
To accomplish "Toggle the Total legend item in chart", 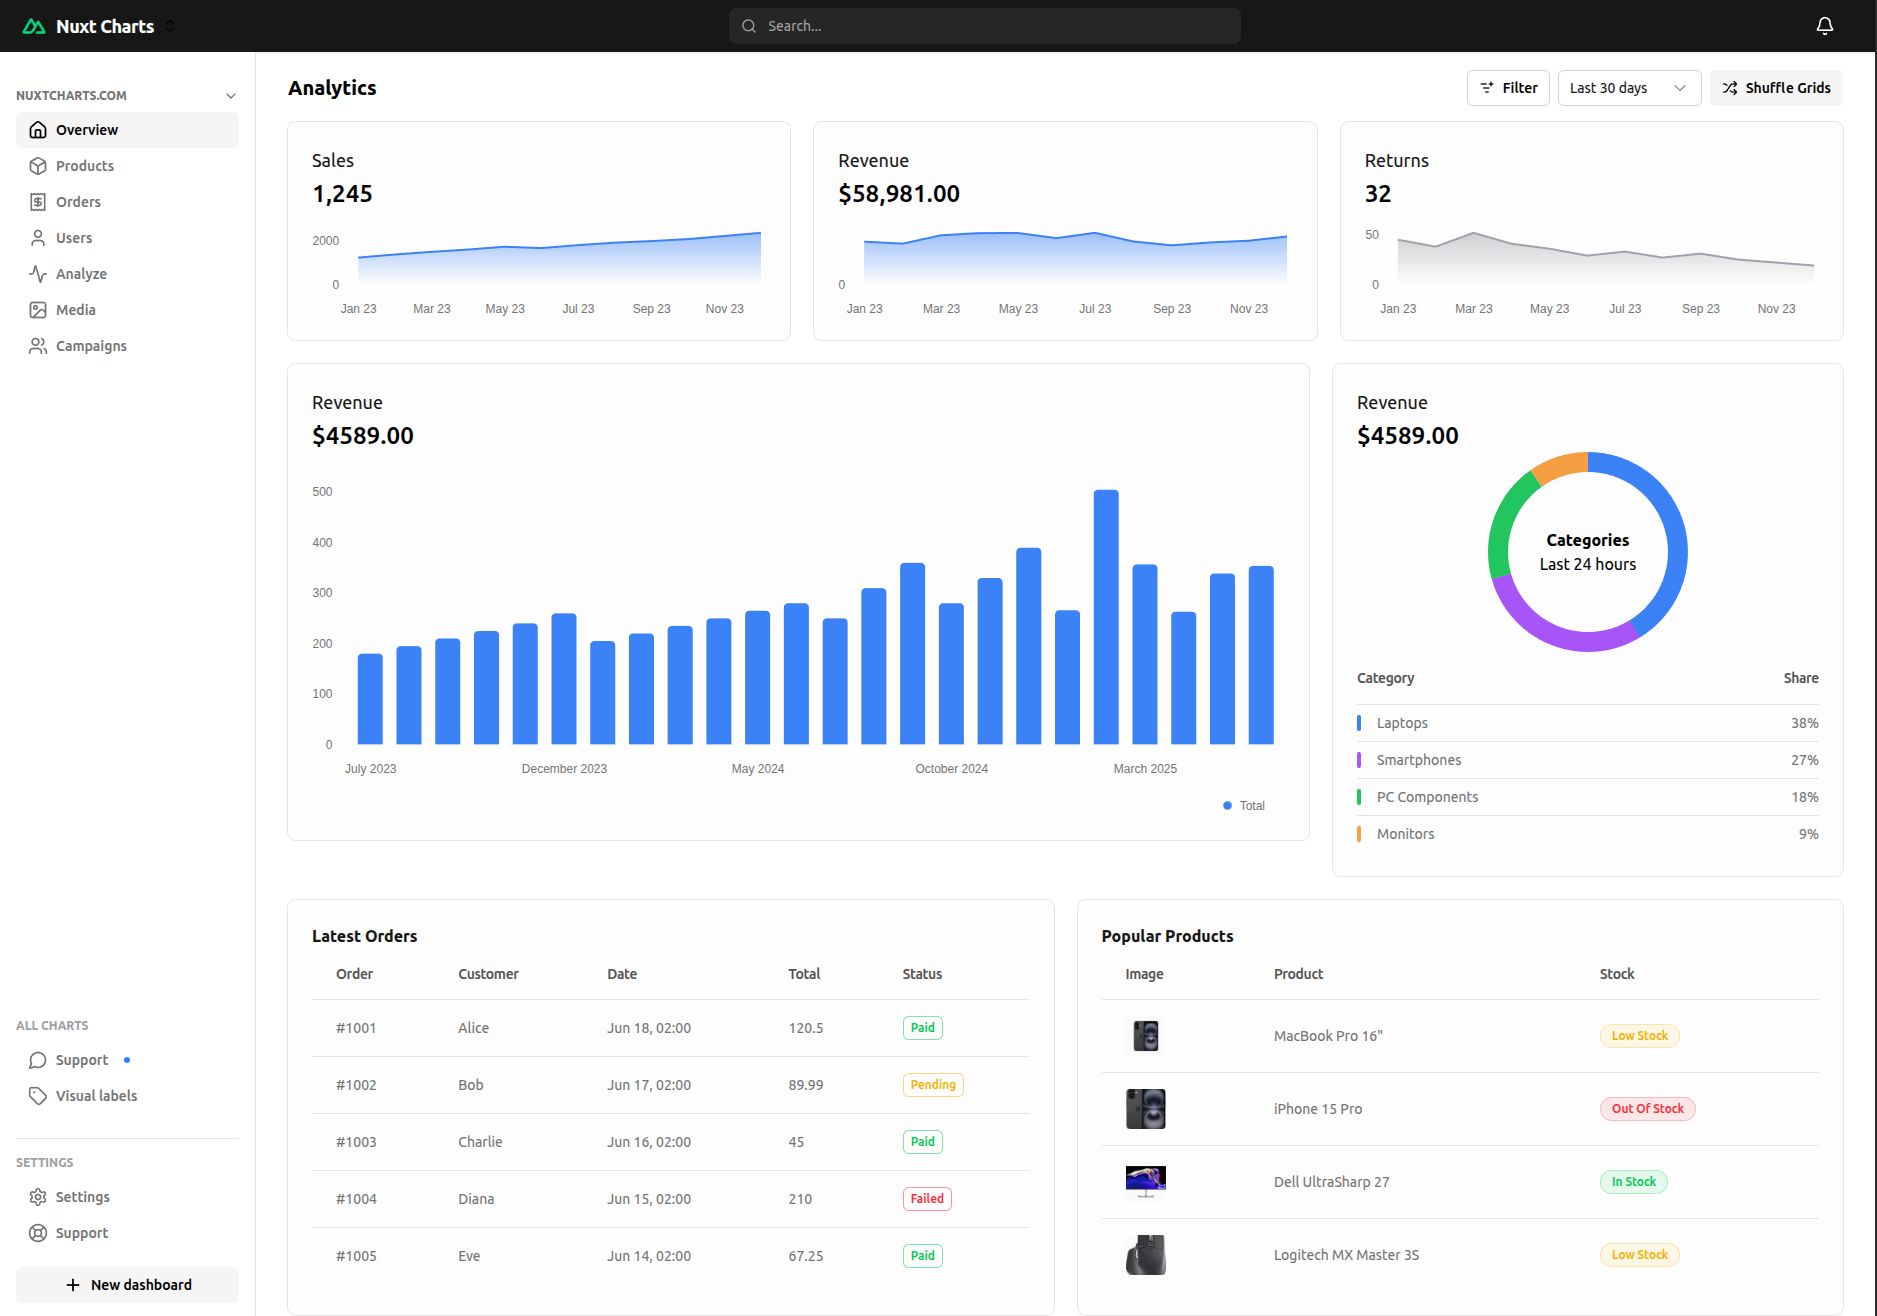I will (x=1244, y=806).
